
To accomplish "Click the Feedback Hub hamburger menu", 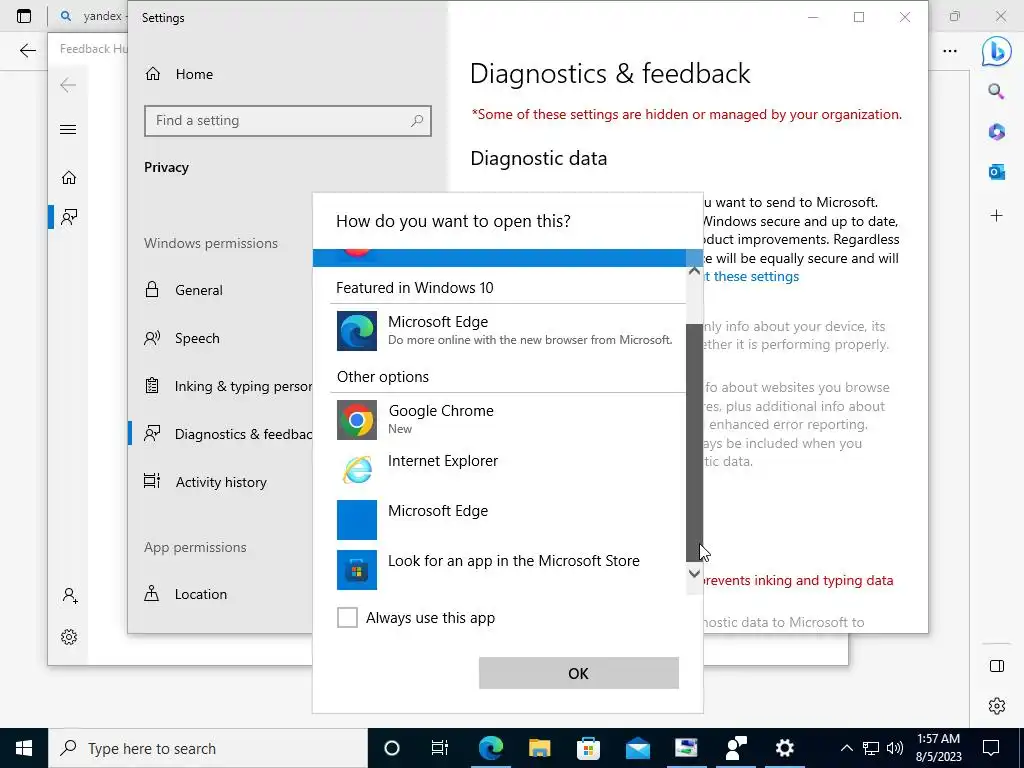I will [68, 129].
